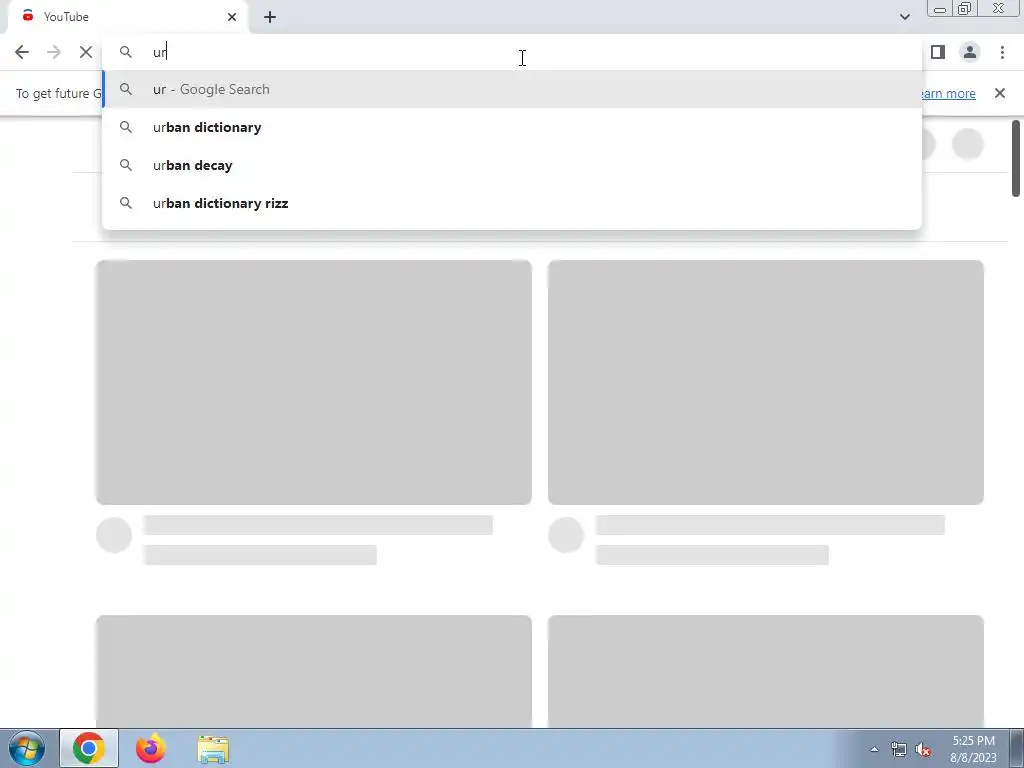Click the Chrome taskbar icon
The height and width of the screenshot is (768, 1024).
click(89, 748)
